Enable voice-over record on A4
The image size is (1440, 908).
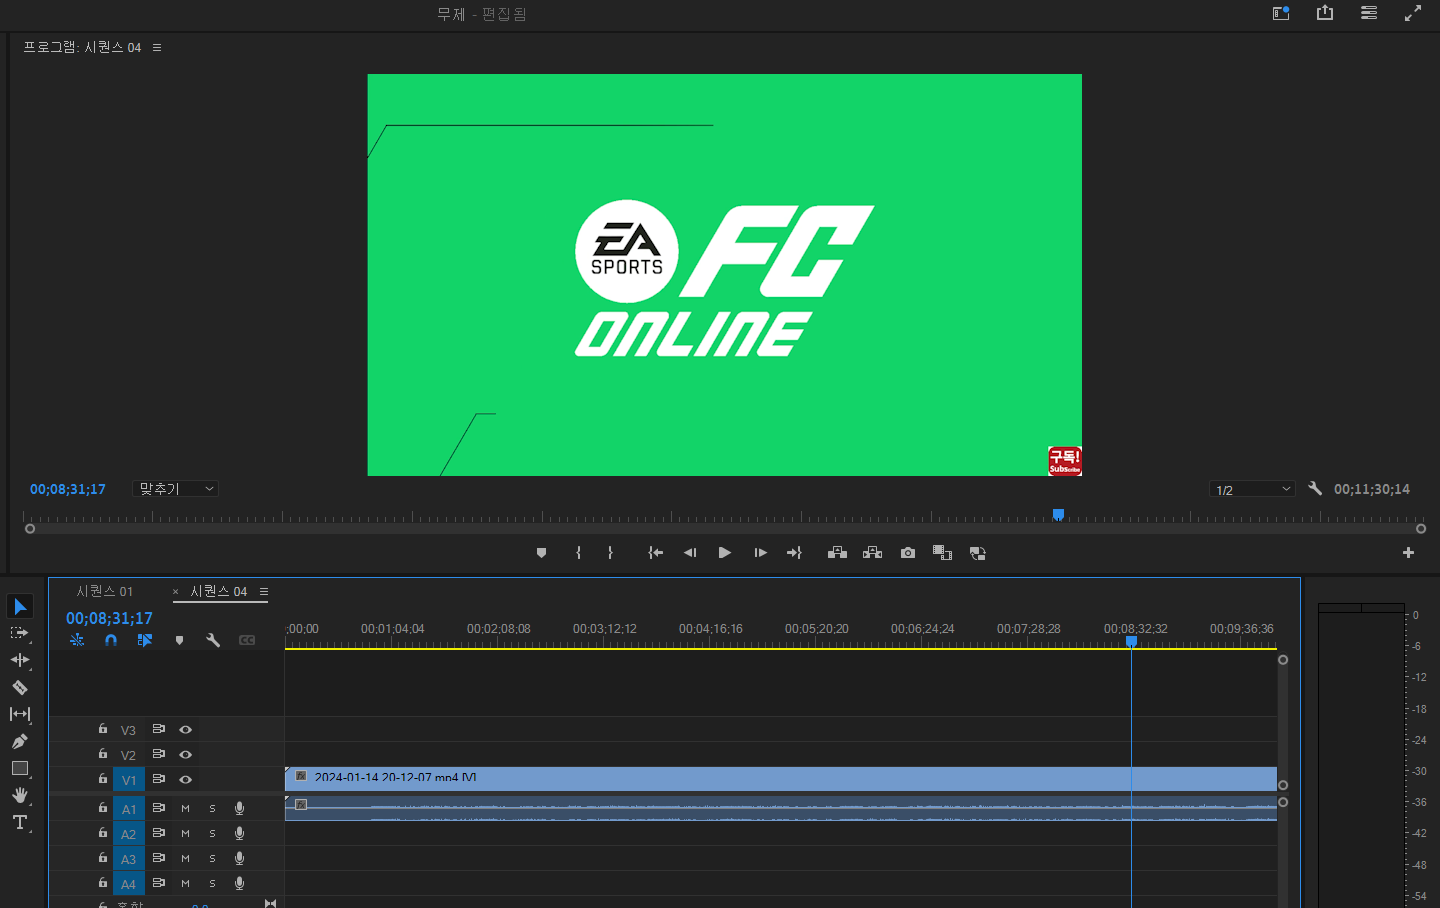(239, 883)
